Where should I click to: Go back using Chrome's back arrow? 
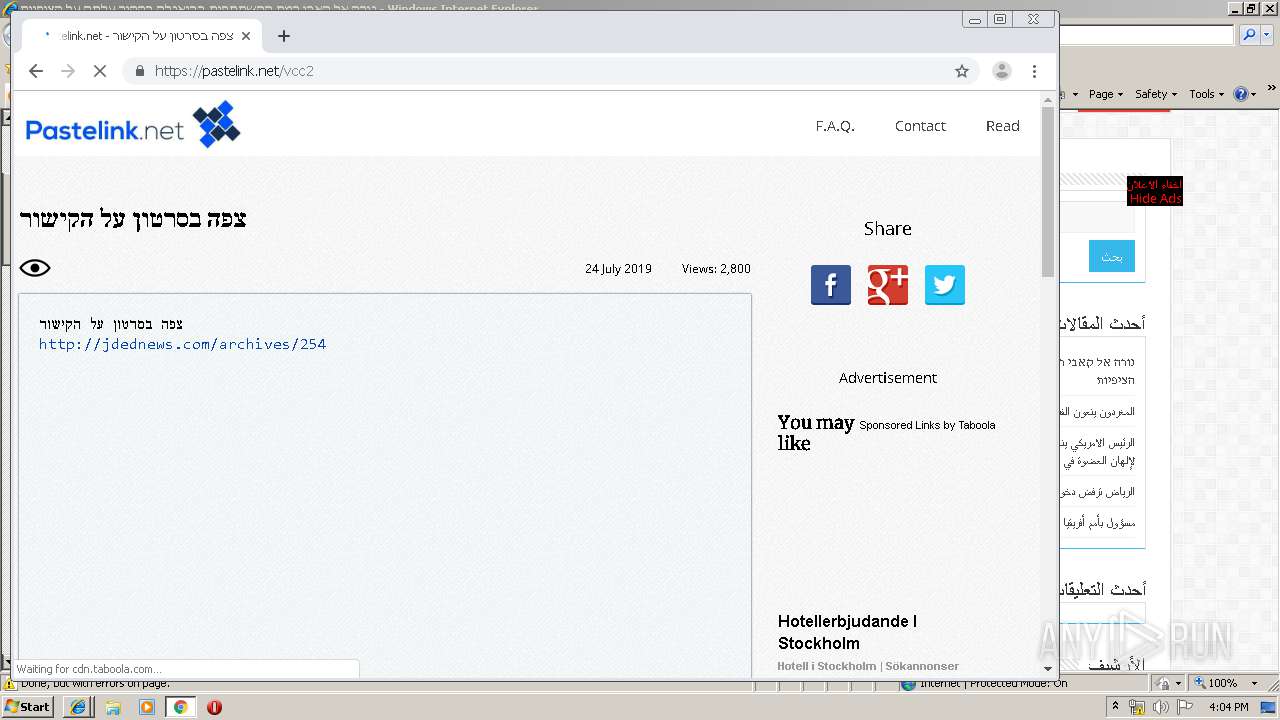click(x=36, y=71)
